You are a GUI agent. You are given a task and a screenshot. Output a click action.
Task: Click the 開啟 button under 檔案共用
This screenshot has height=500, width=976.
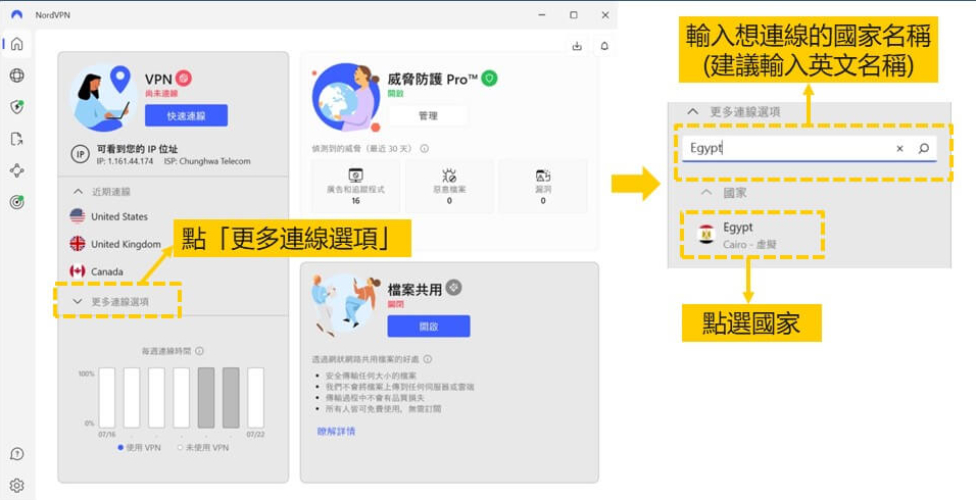pos(428,326)
